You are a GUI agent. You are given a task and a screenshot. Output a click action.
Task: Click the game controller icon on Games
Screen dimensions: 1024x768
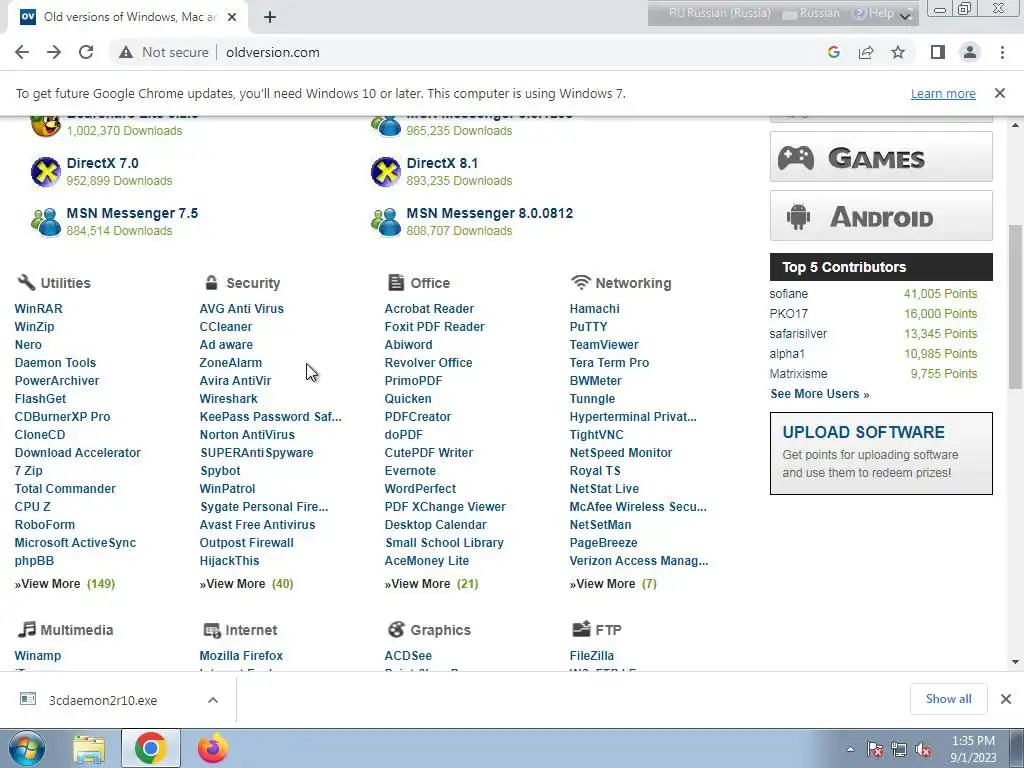[x=796, y=157]
